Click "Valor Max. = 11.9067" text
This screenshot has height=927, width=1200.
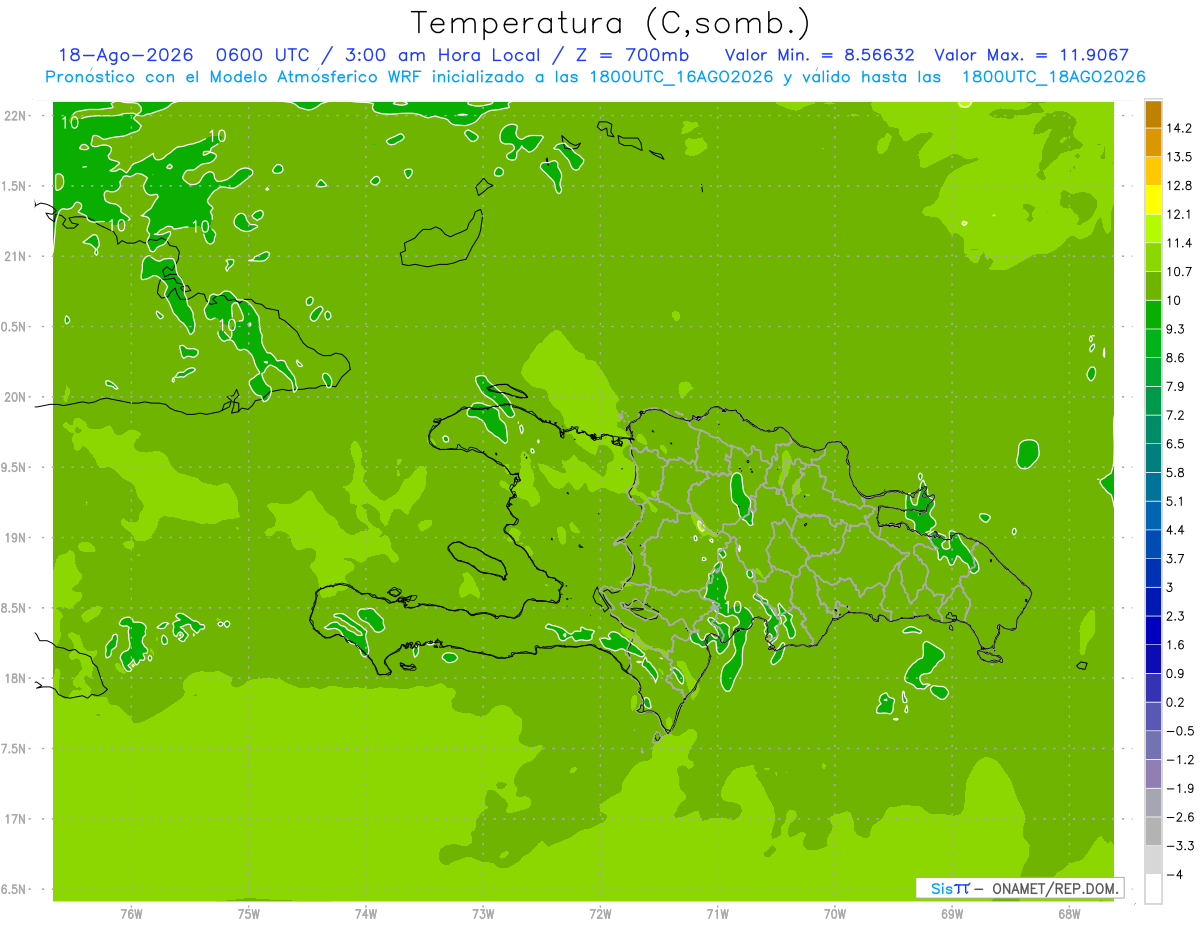[x=1031, y=55]
